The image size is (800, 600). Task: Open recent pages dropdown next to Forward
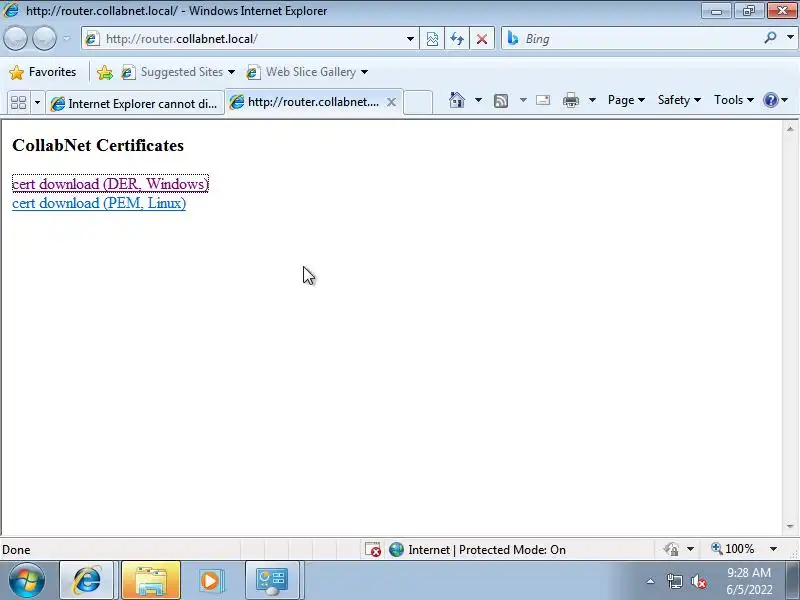pyautogui.click(x=66, y=38)
